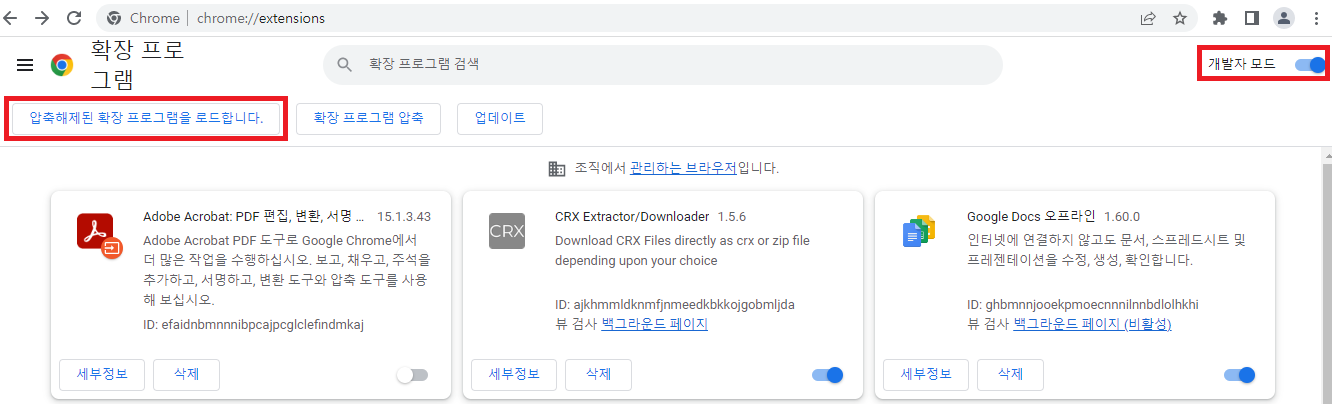Click the ID ghbmnnjooekpmoecnnnilnnbdlolhkhi text
The height and width of the screenshot is (404, 1332).
[x=1083, y=304]
